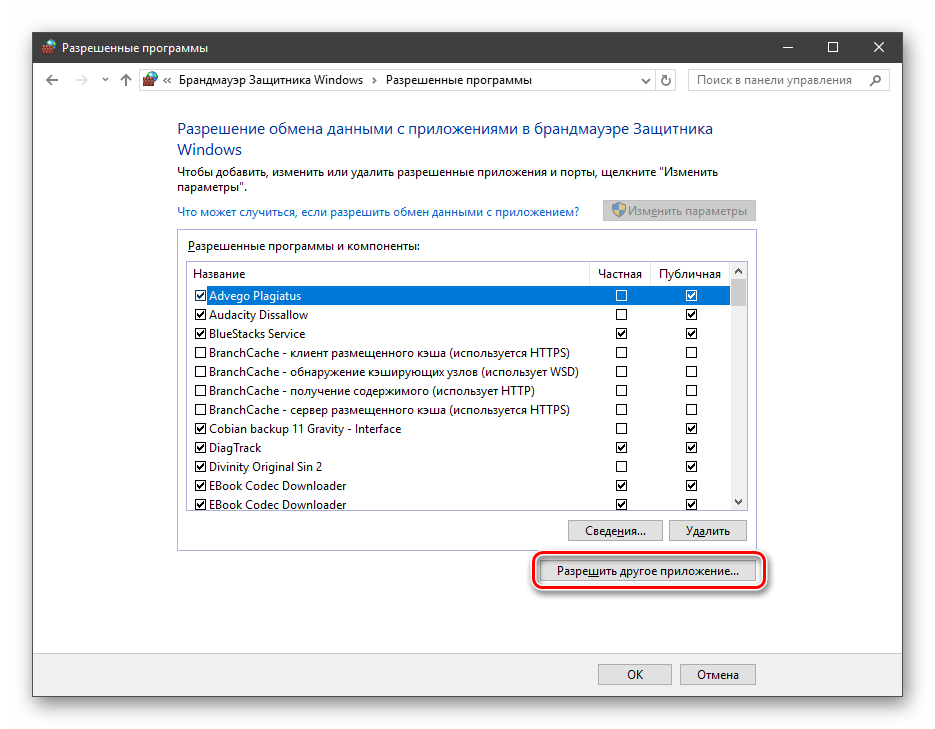This screenshot has width=935, height=729.
Task: Click the Forward navigation arrow
Action: point(81,80)
